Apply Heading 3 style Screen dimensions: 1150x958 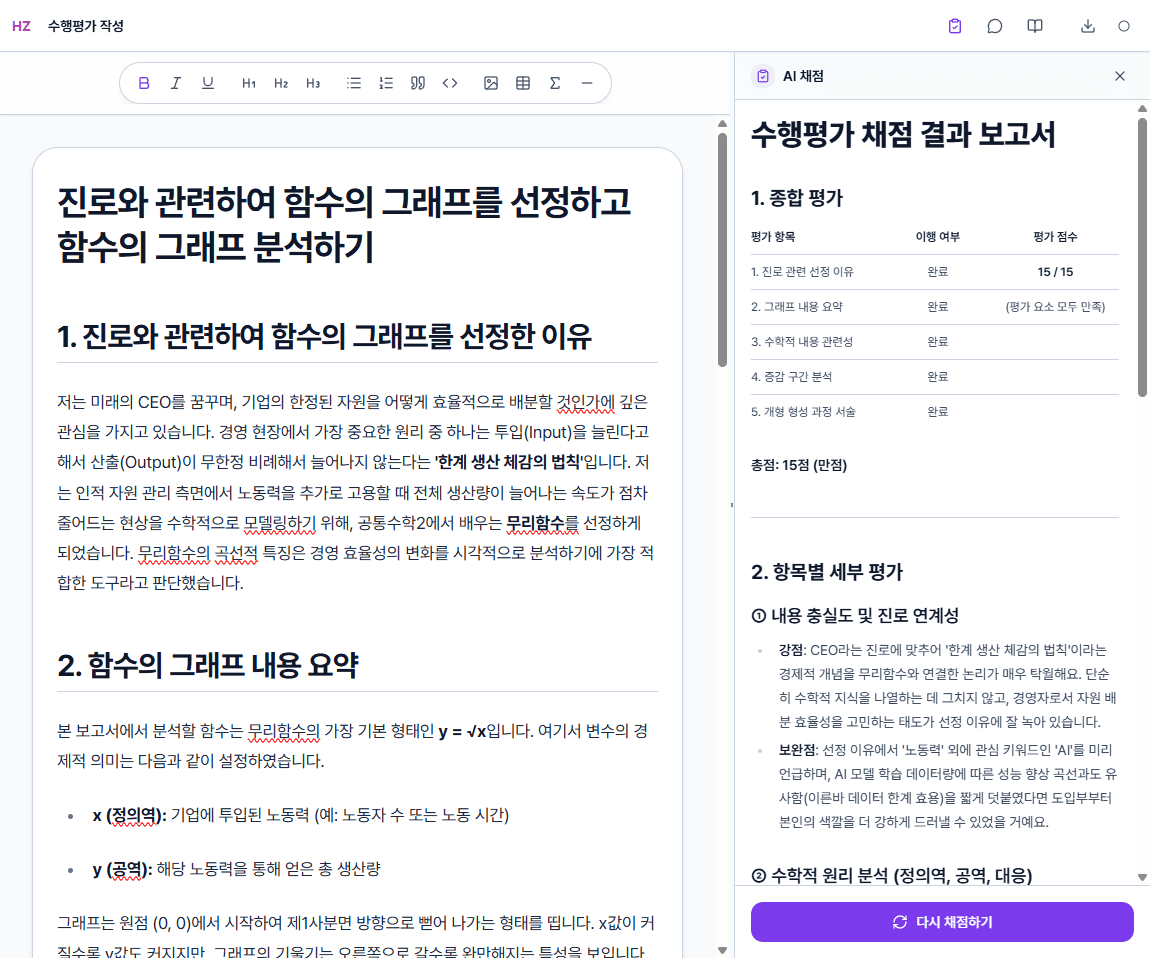pos(313,83)
